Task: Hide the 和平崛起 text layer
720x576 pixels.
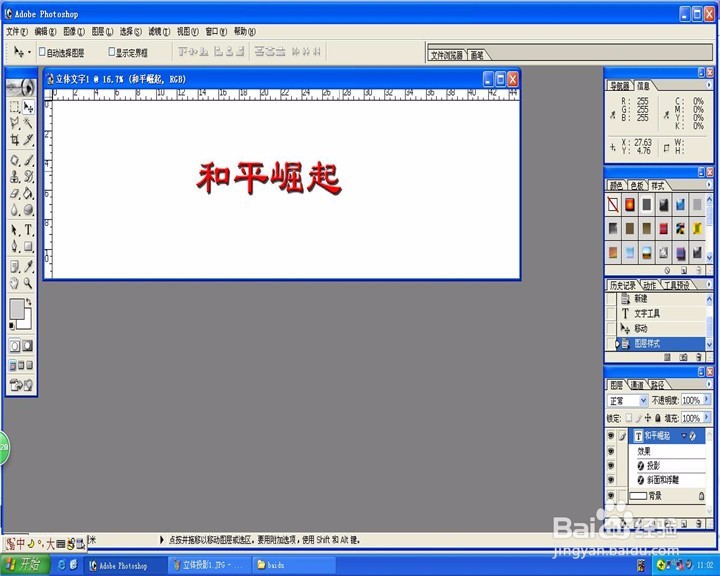Action: pos(611,435)
